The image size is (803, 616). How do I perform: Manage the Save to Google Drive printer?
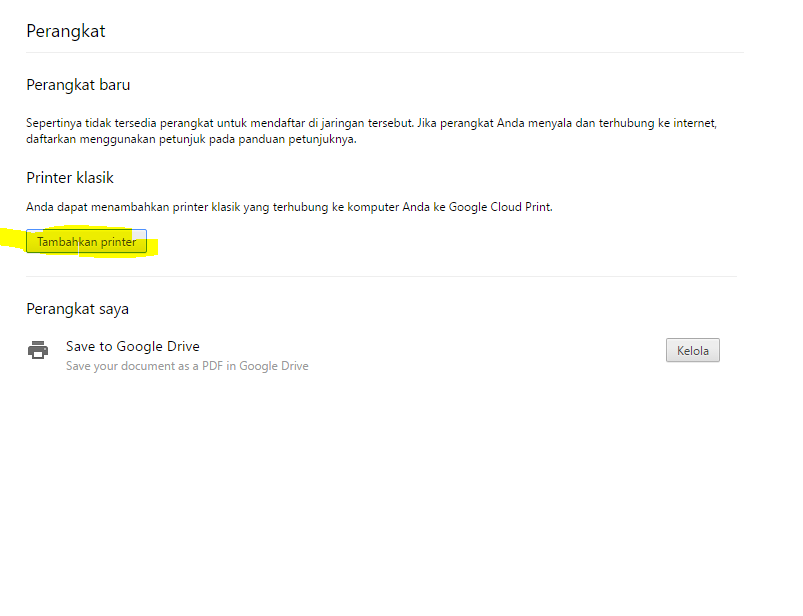tap(692, 350)
